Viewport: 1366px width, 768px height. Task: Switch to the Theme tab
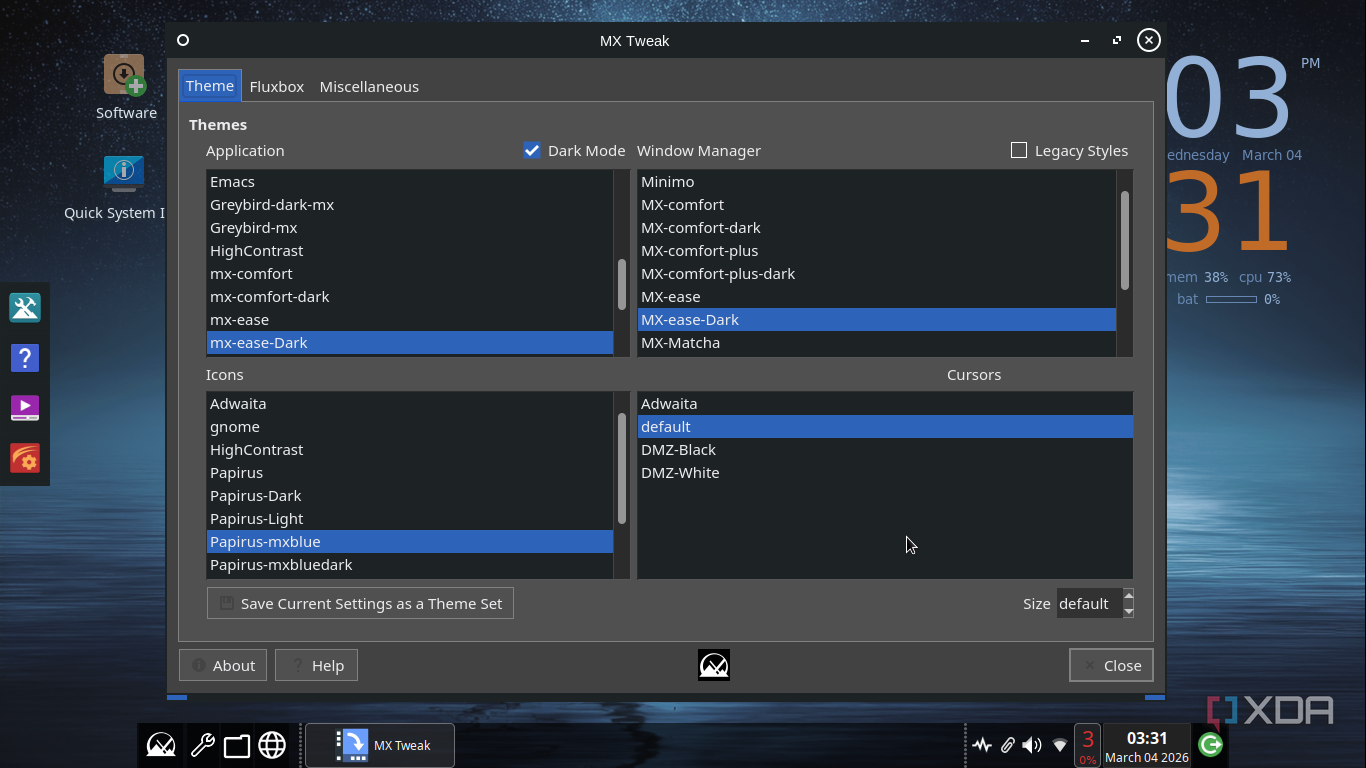(210, 86)
